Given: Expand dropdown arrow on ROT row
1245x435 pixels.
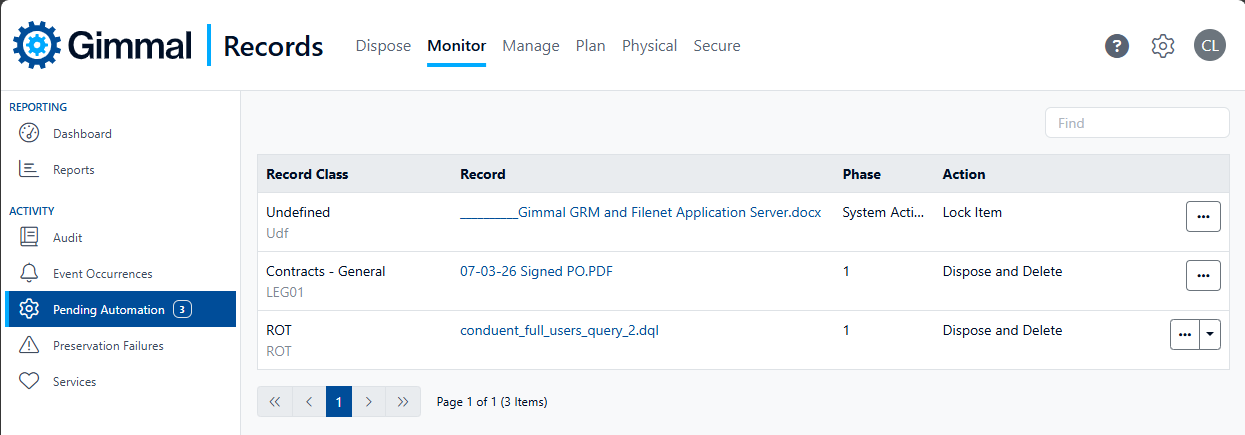Looking at the screenshot, I should coord(1210,335).
